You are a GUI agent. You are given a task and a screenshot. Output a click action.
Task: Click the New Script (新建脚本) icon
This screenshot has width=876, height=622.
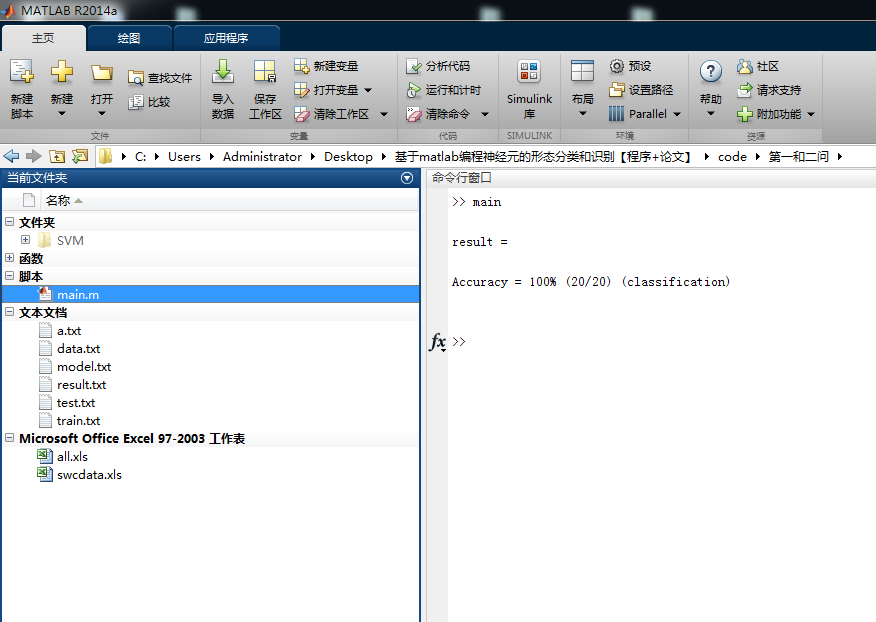coord(22,73)
